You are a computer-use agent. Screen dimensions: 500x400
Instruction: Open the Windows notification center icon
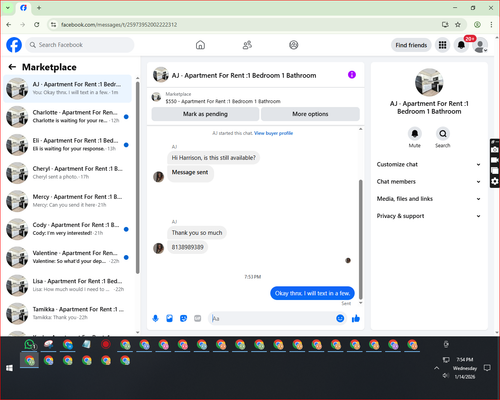coord(487,368)
